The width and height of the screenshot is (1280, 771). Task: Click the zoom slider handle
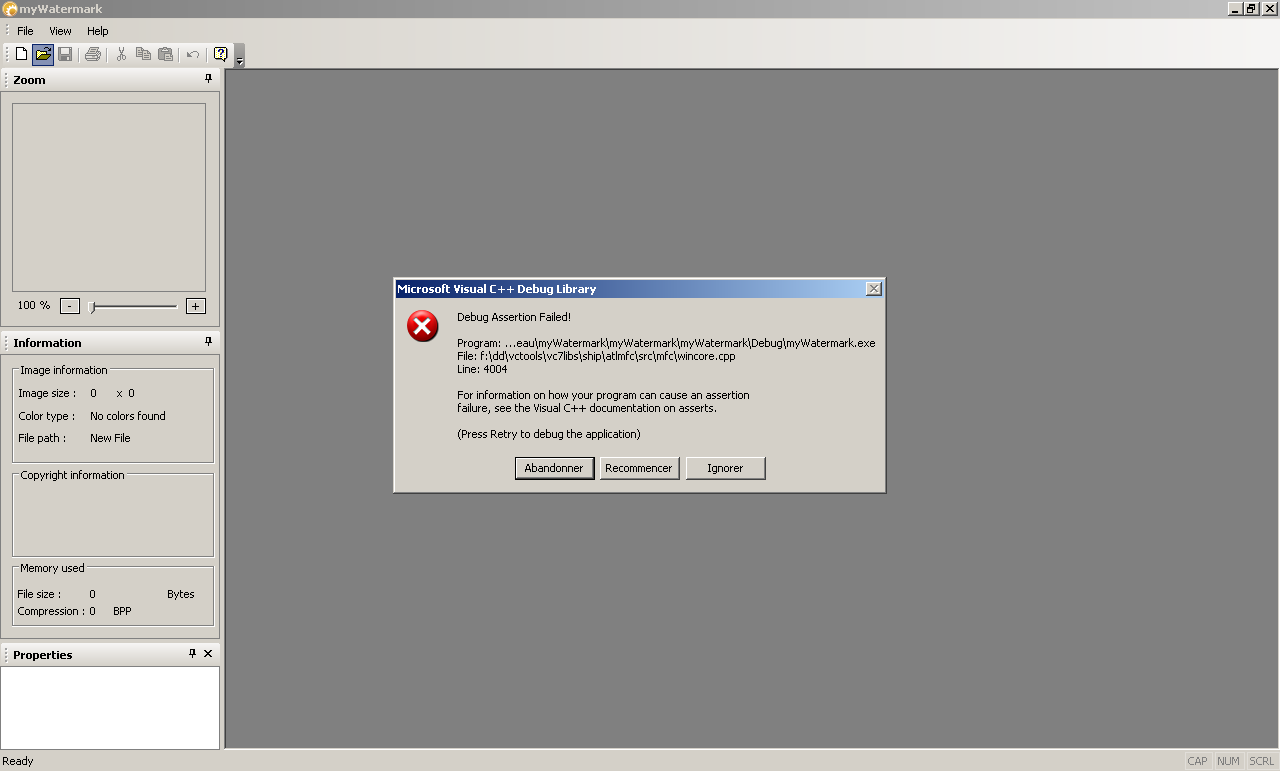pos(92,307)
